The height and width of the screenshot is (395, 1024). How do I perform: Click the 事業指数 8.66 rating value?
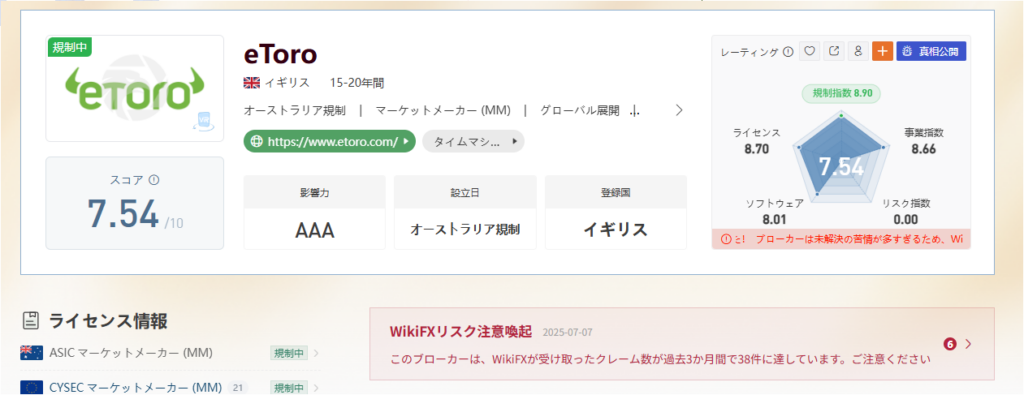pos(924,149)
